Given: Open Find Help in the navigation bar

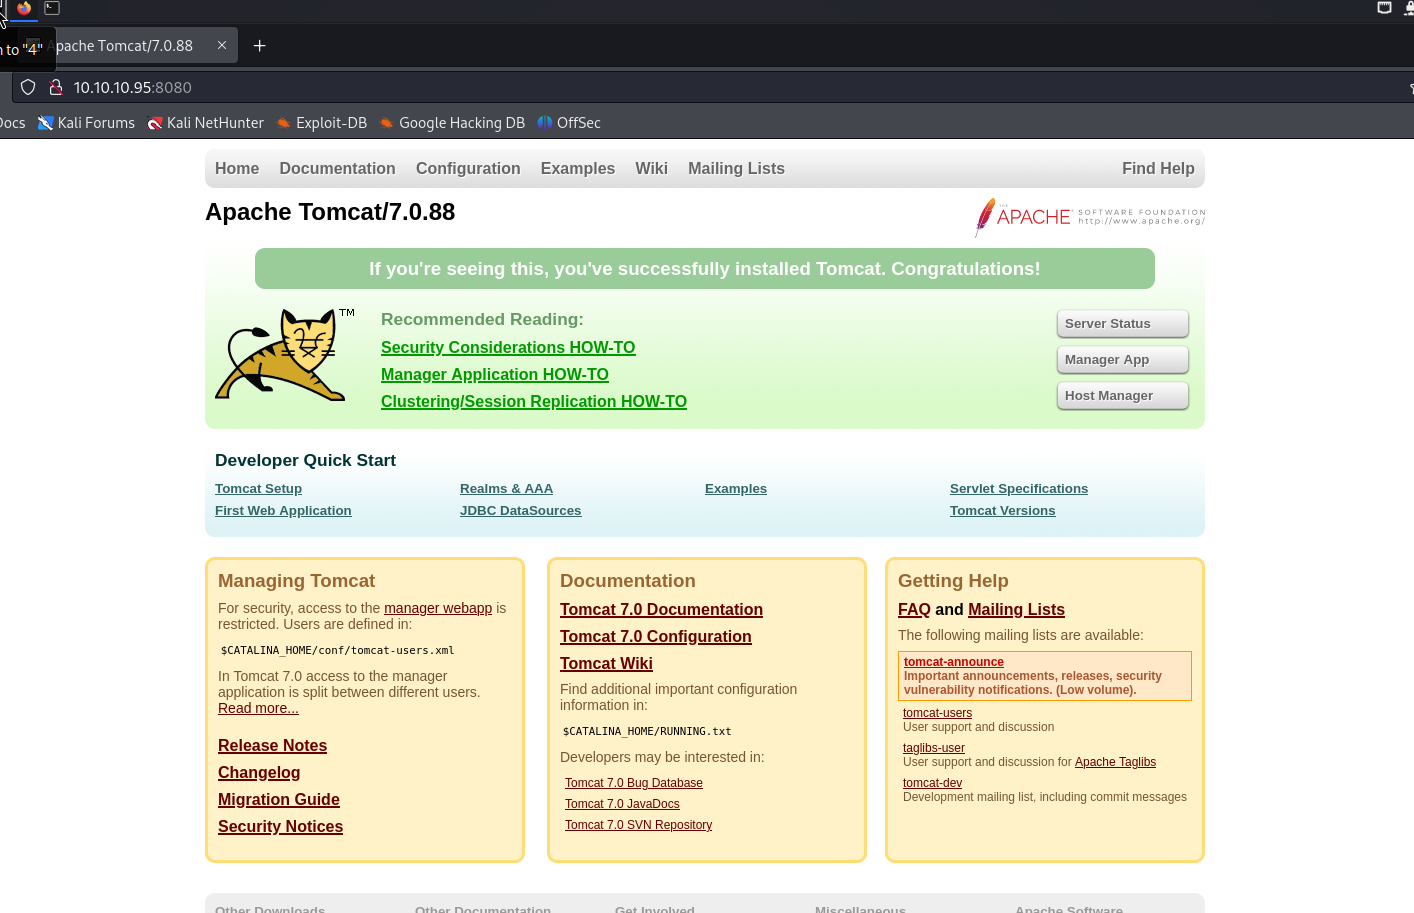Looking at the screenshot, I should click(x=1157, y=169).
